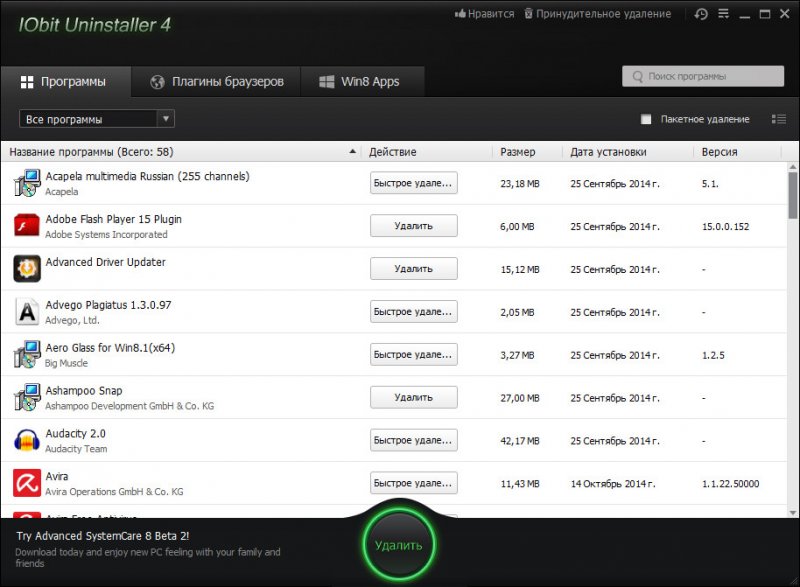The height and width of the screenshot is (587, 800).
Task: Click Быстрое удале... for Audacity 2.0
Action: pyautogui.click(x=413, y=440)
